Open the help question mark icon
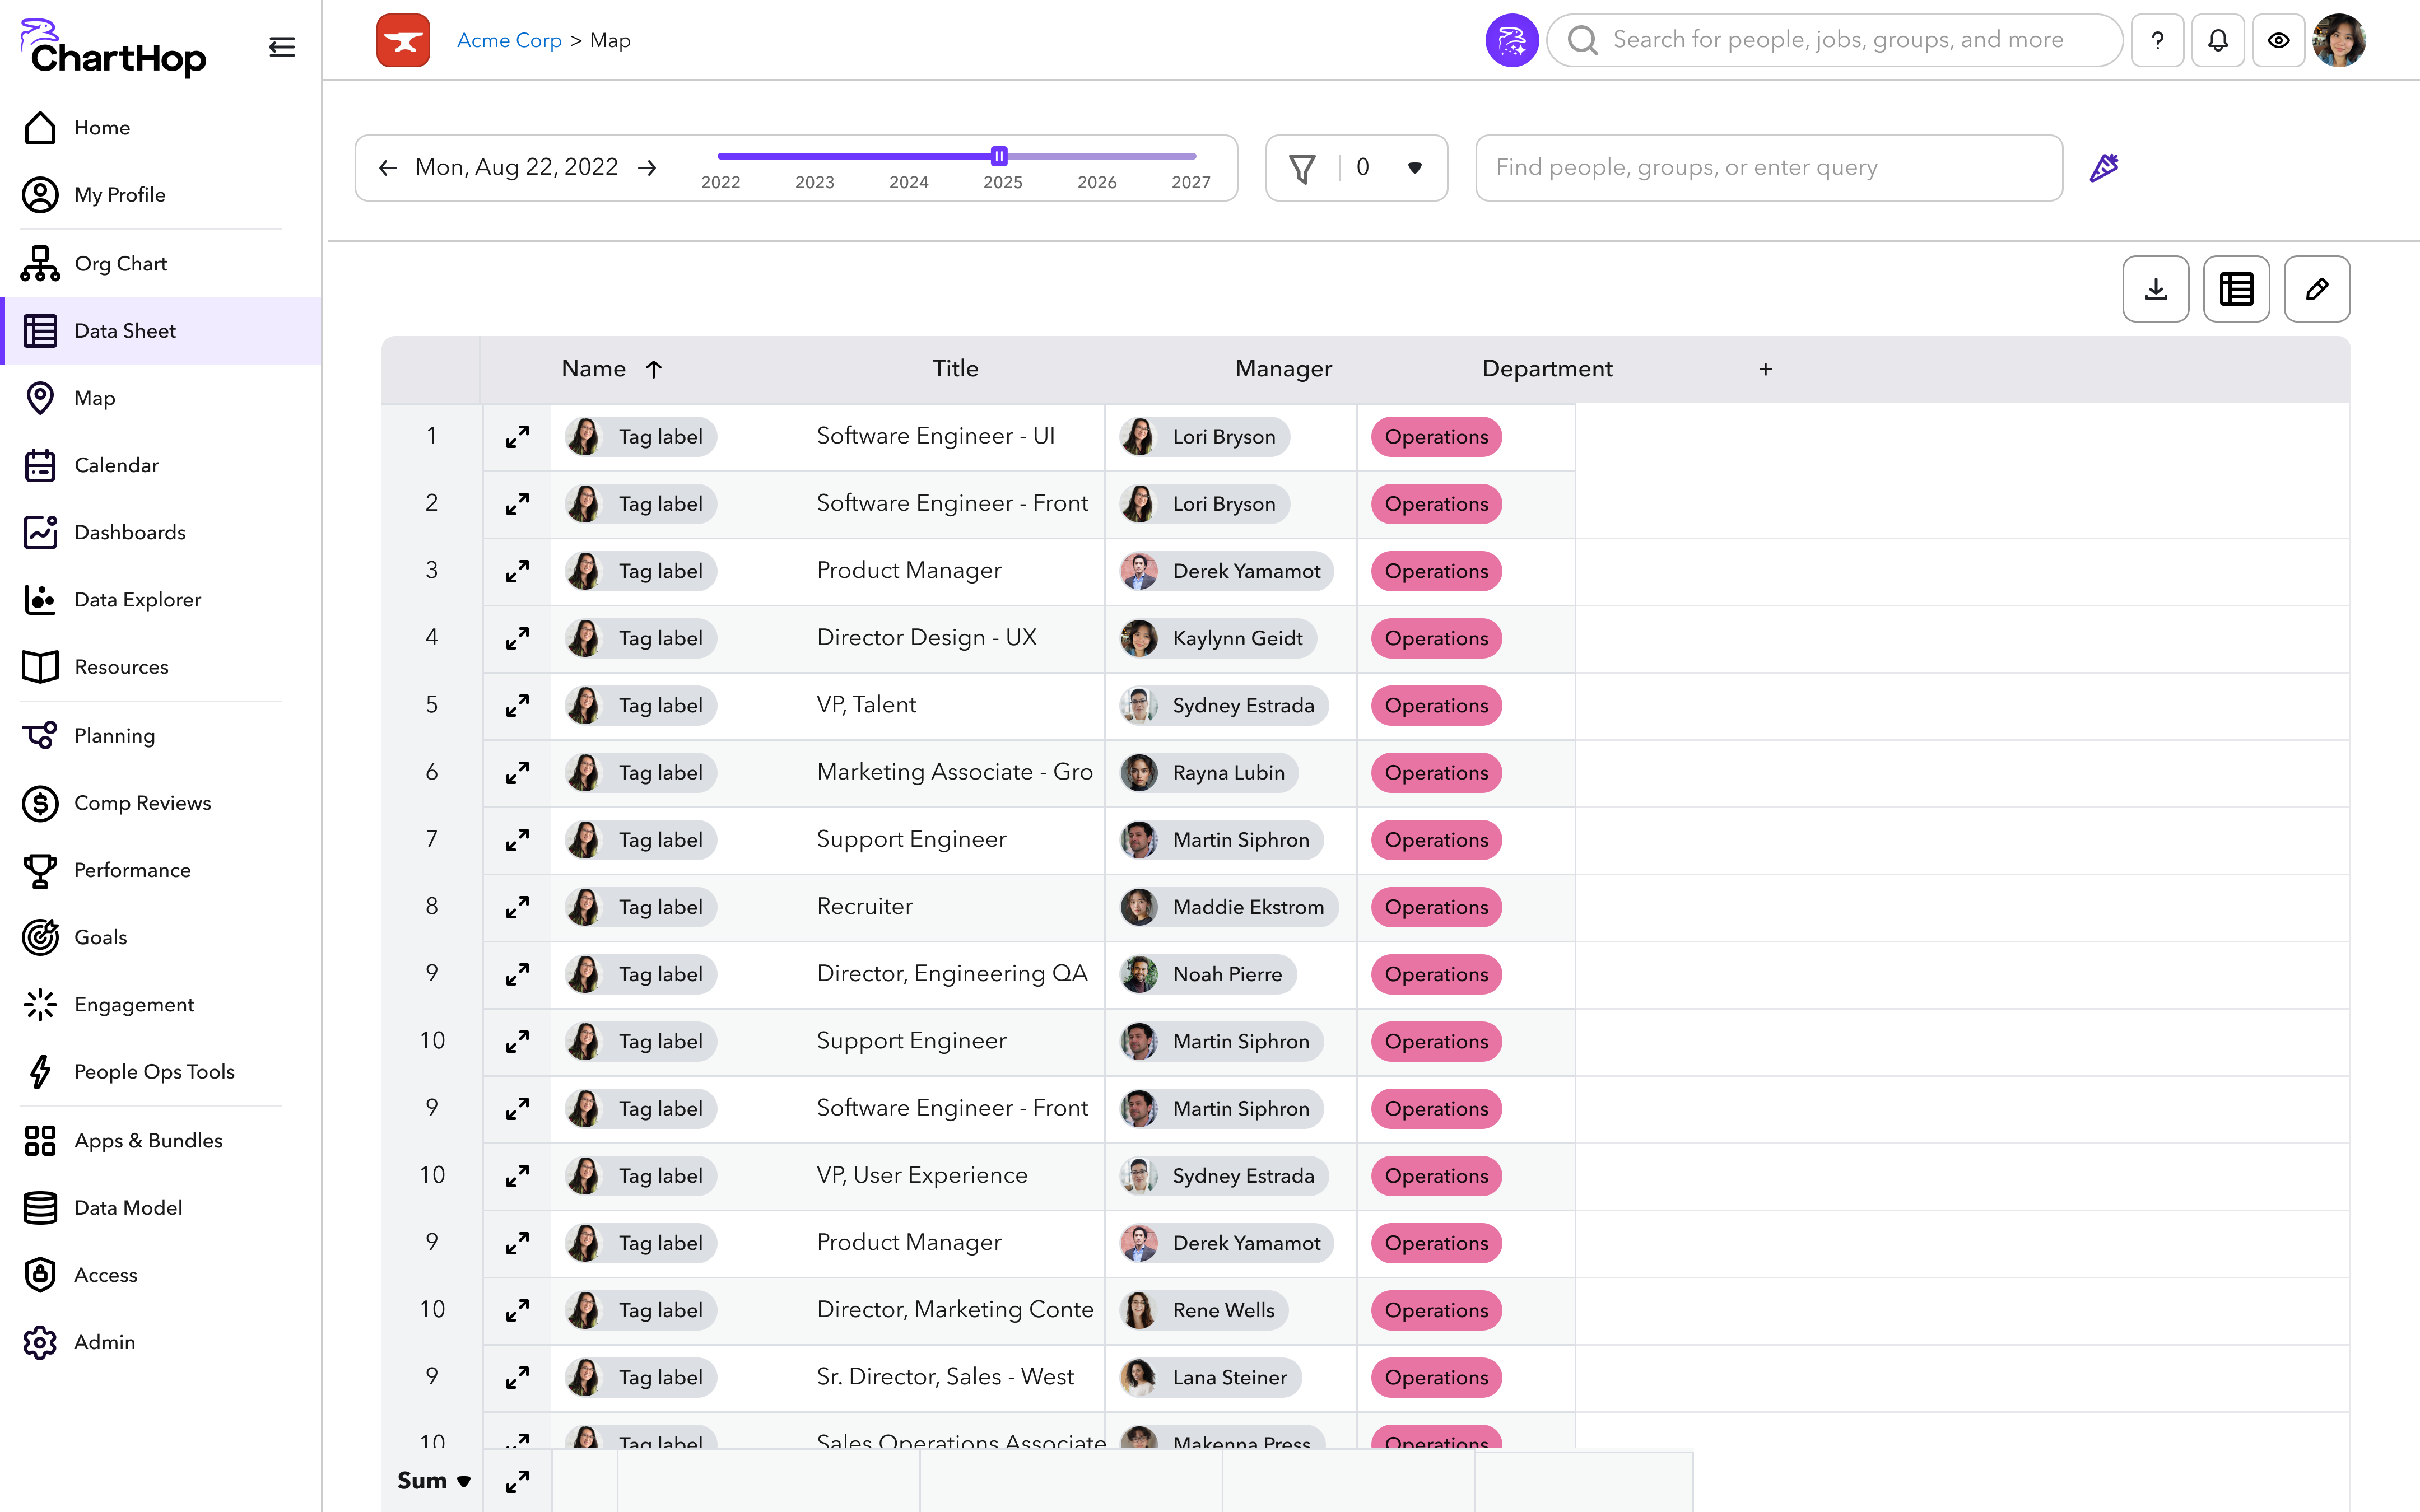Image resolution: width=2420 pixels, height=1512 pixels. (2157, 40)
